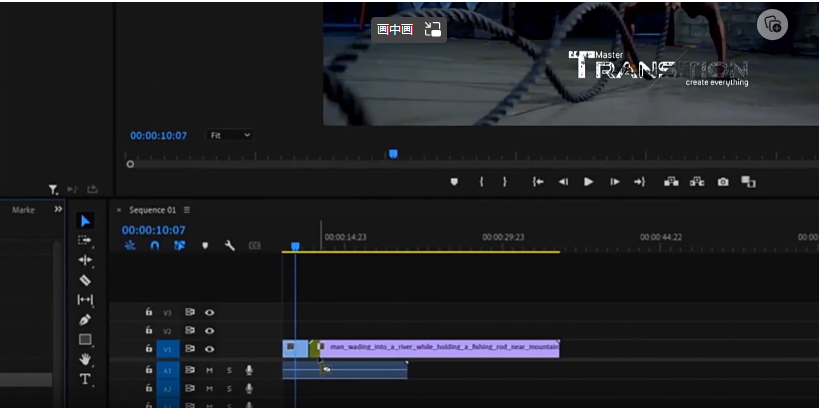Select the Pen tool
The image size is (820, 408).
click(x=85, y=320)
